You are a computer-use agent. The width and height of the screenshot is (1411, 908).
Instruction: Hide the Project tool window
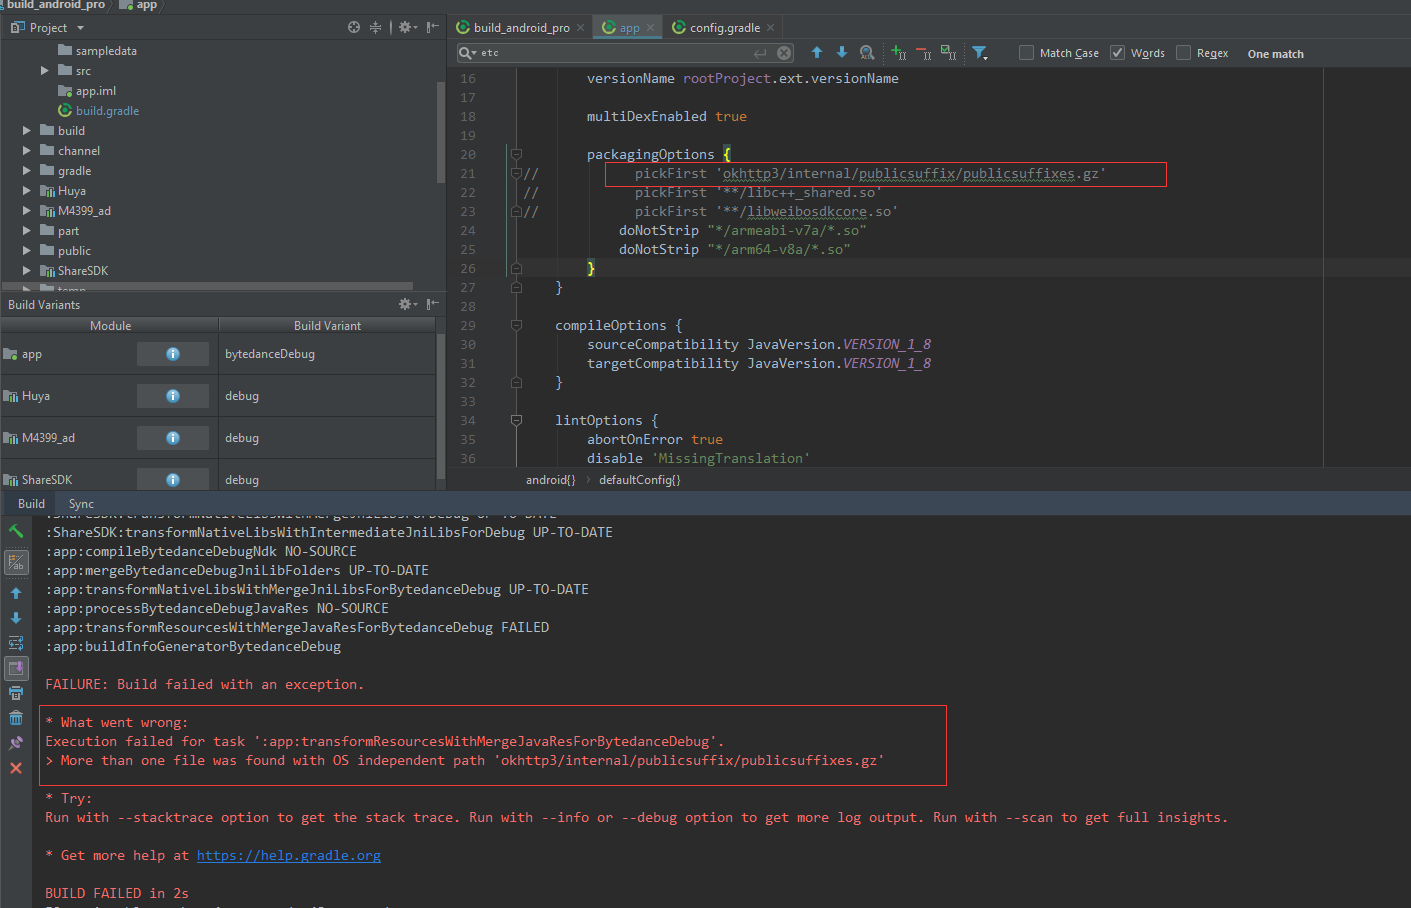(x=433, y=28)
